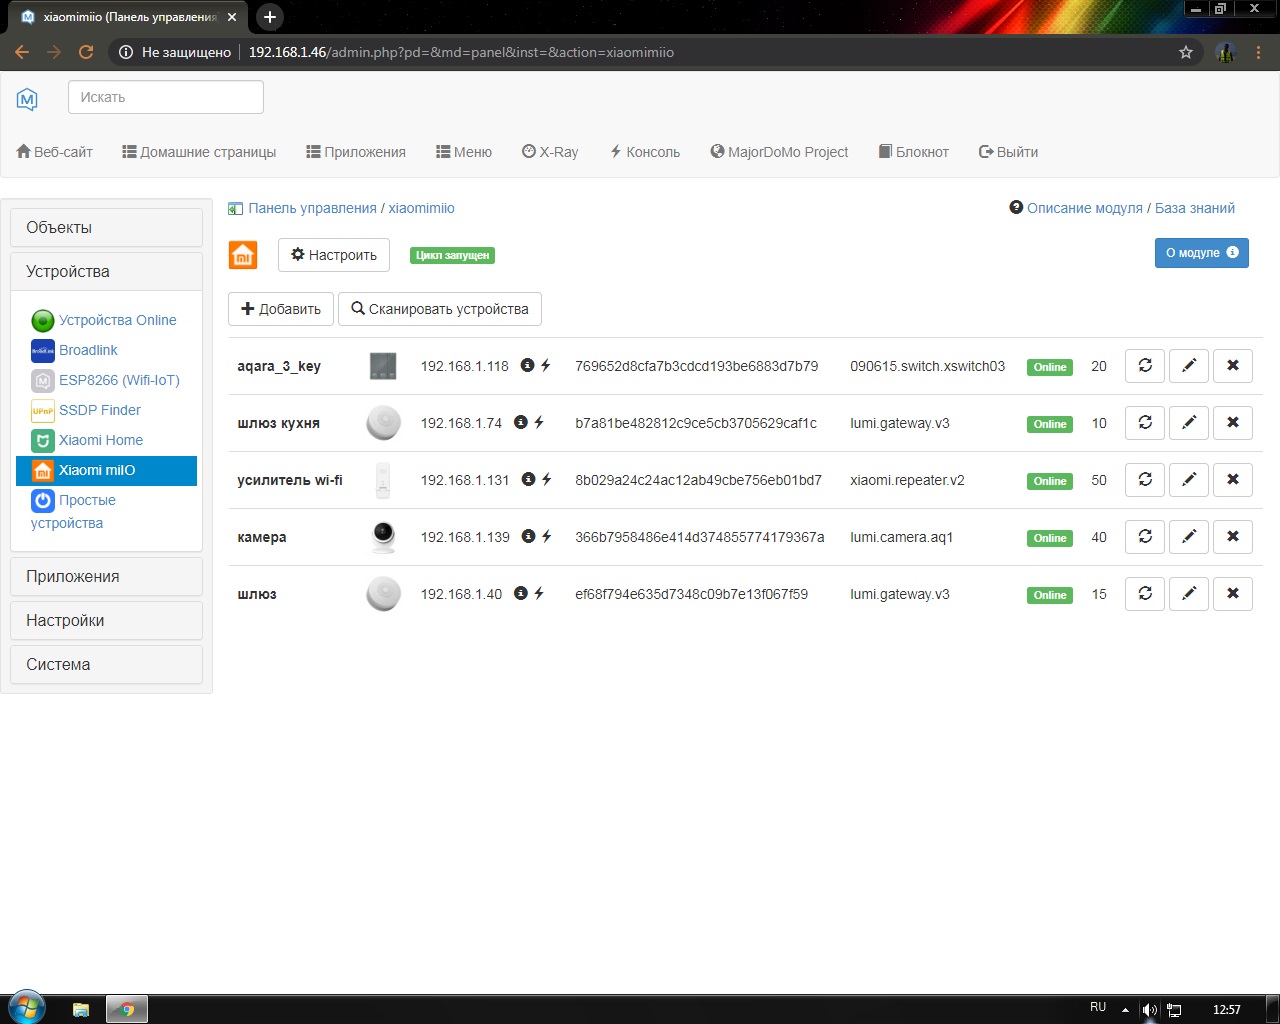1280x1024 pixels.
Task: Click the О модуле button
Action: 1202,253
